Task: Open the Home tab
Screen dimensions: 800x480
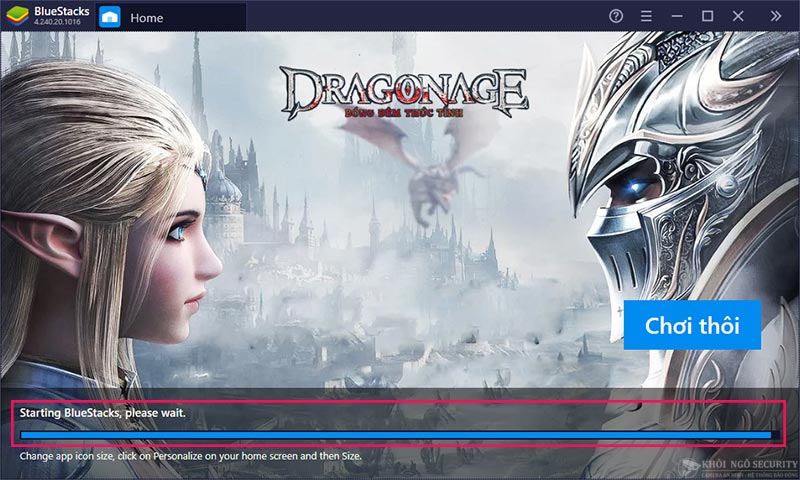Action: (x=170, y=17)
